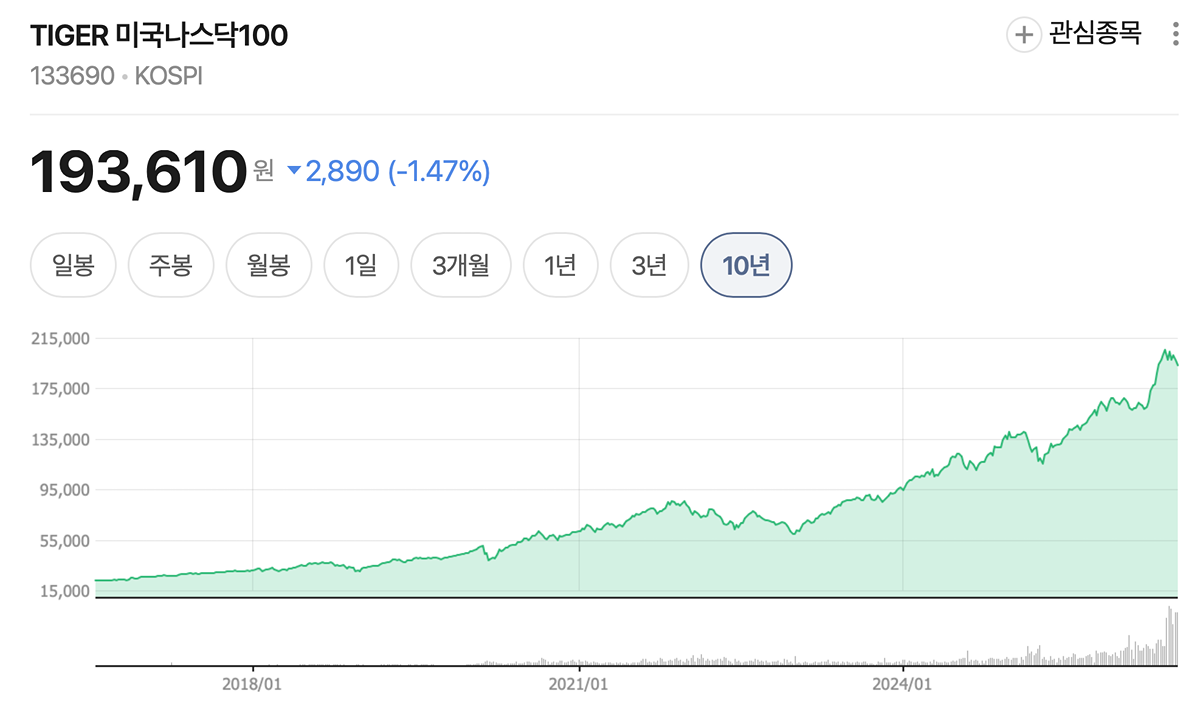Select the 일봉 daily candle chart
The image size is (1200, 705).
coord(74,266)
